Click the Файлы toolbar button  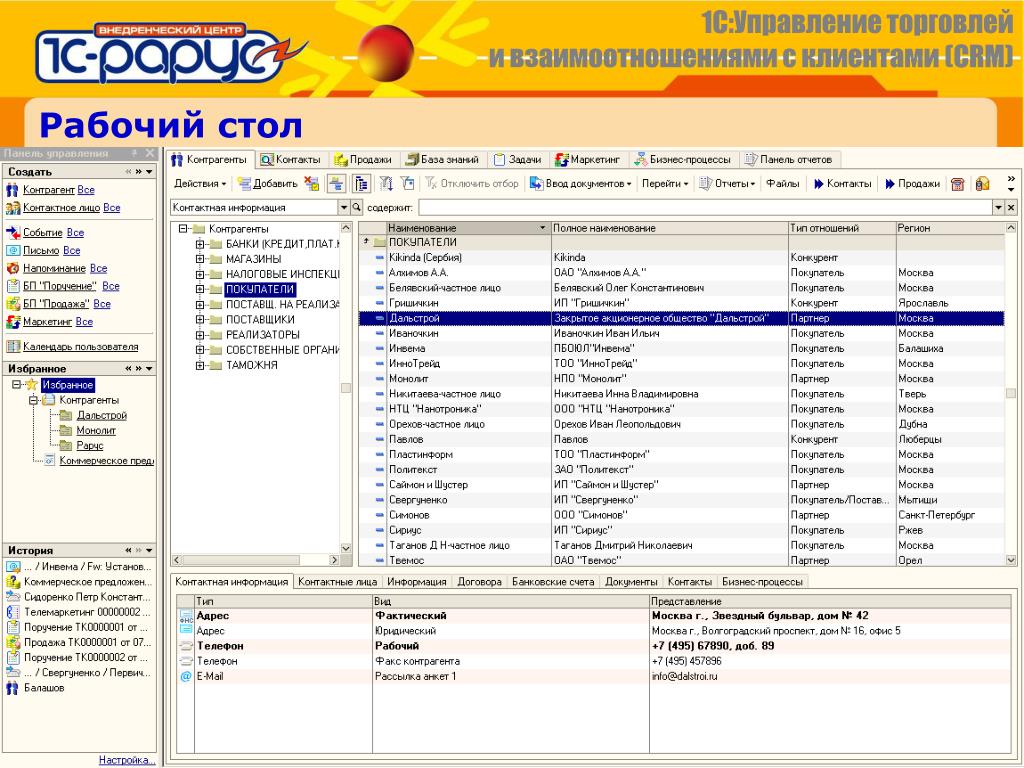[x=783, y=184]
